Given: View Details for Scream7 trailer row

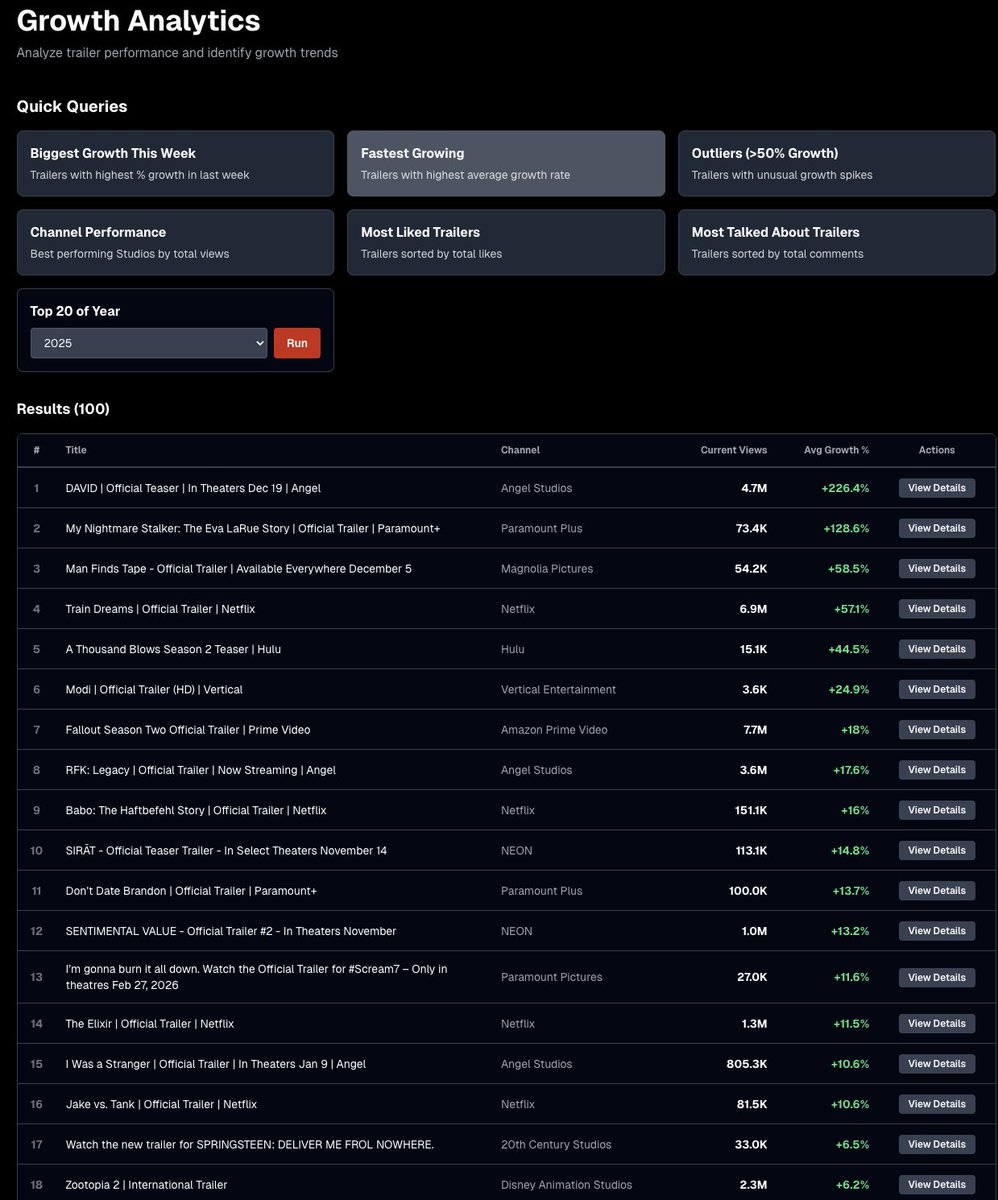Looking at the screenshot, I should coord(937,977).
